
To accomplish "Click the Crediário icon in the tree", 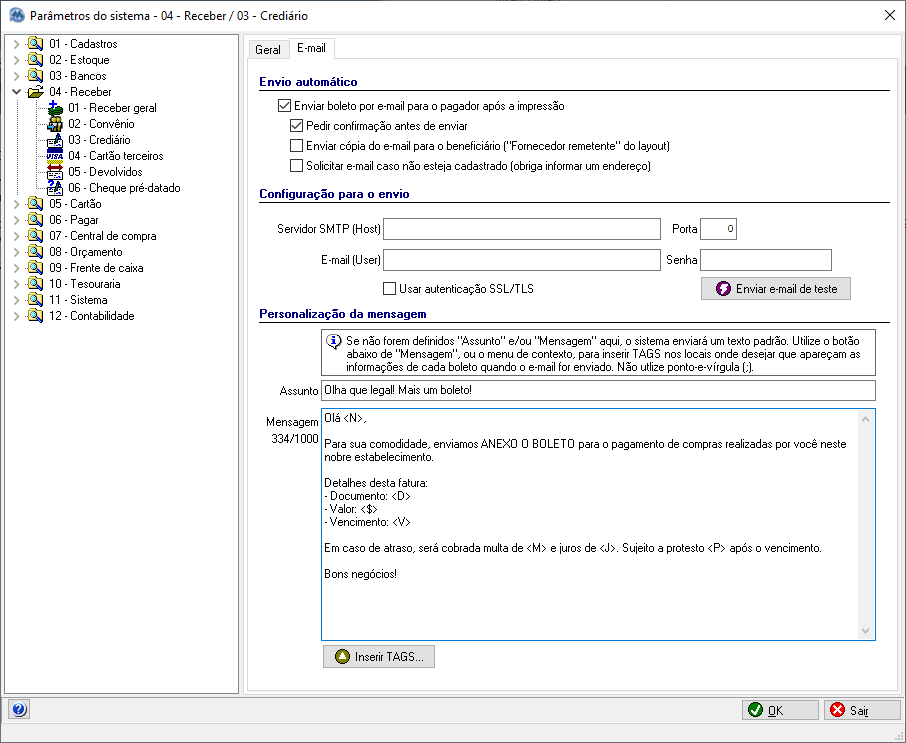I will [x=55, y=140].
